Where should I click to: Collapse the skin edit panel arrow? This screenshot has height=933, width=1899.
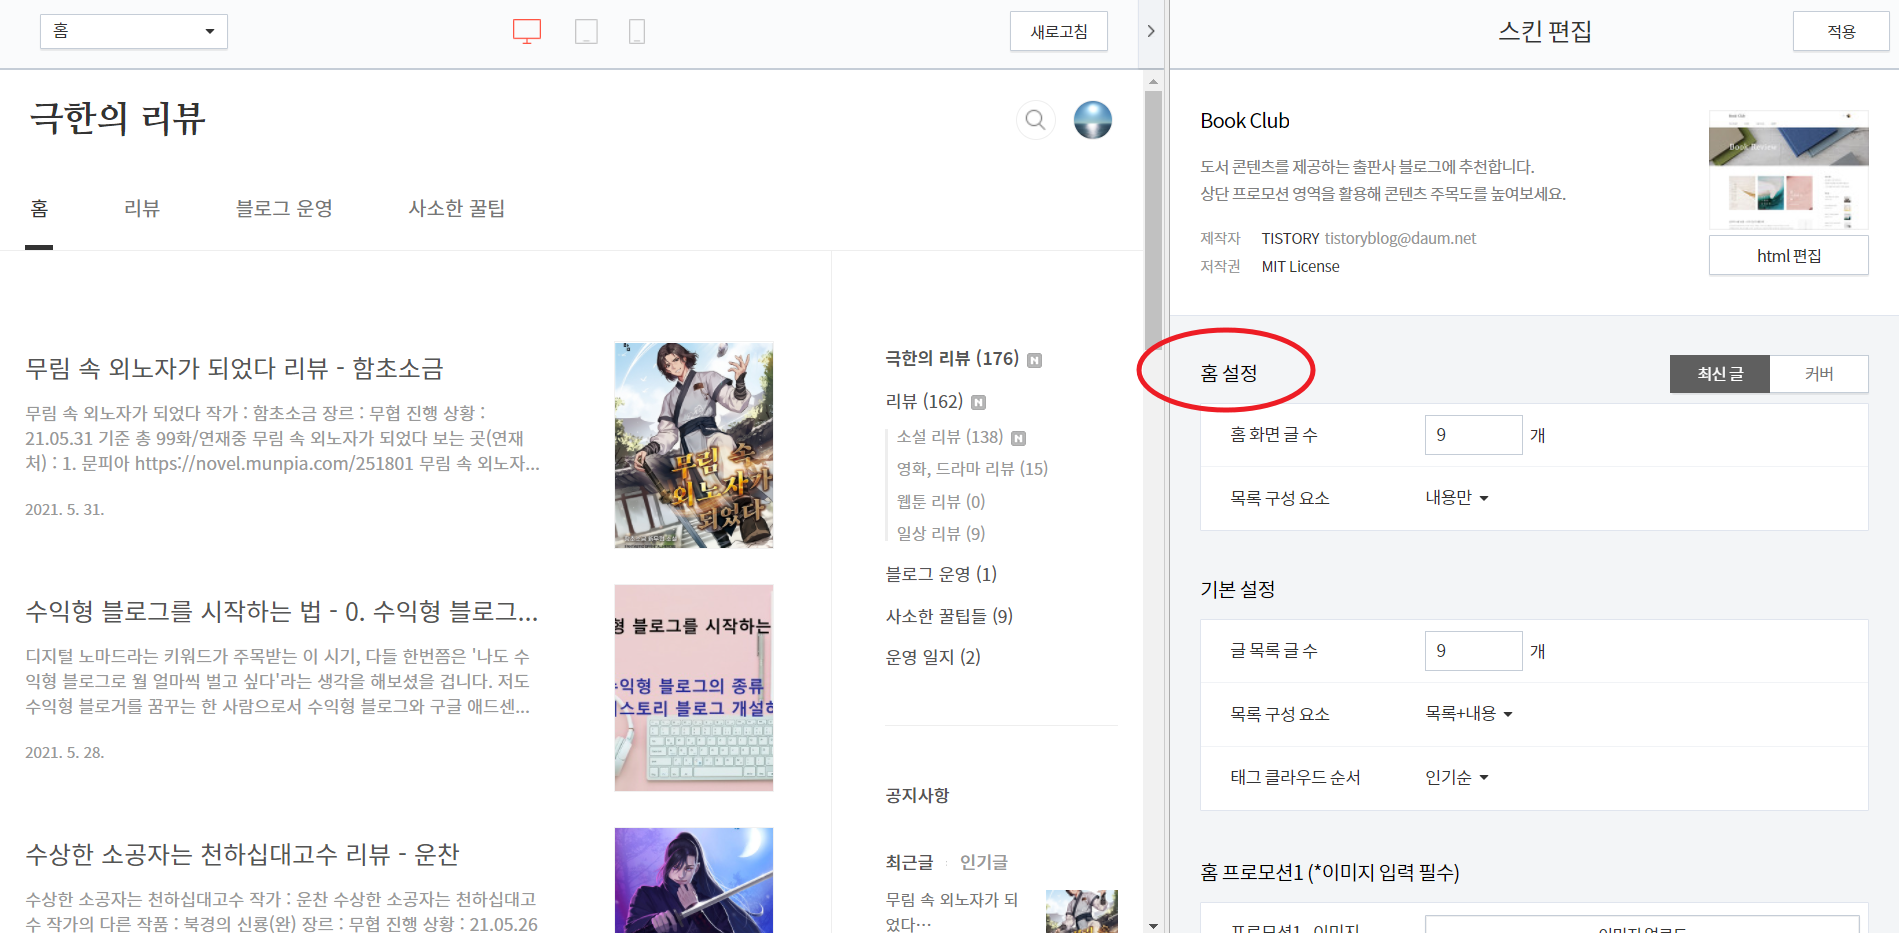pyautogui.click(x=1151, y=31)
